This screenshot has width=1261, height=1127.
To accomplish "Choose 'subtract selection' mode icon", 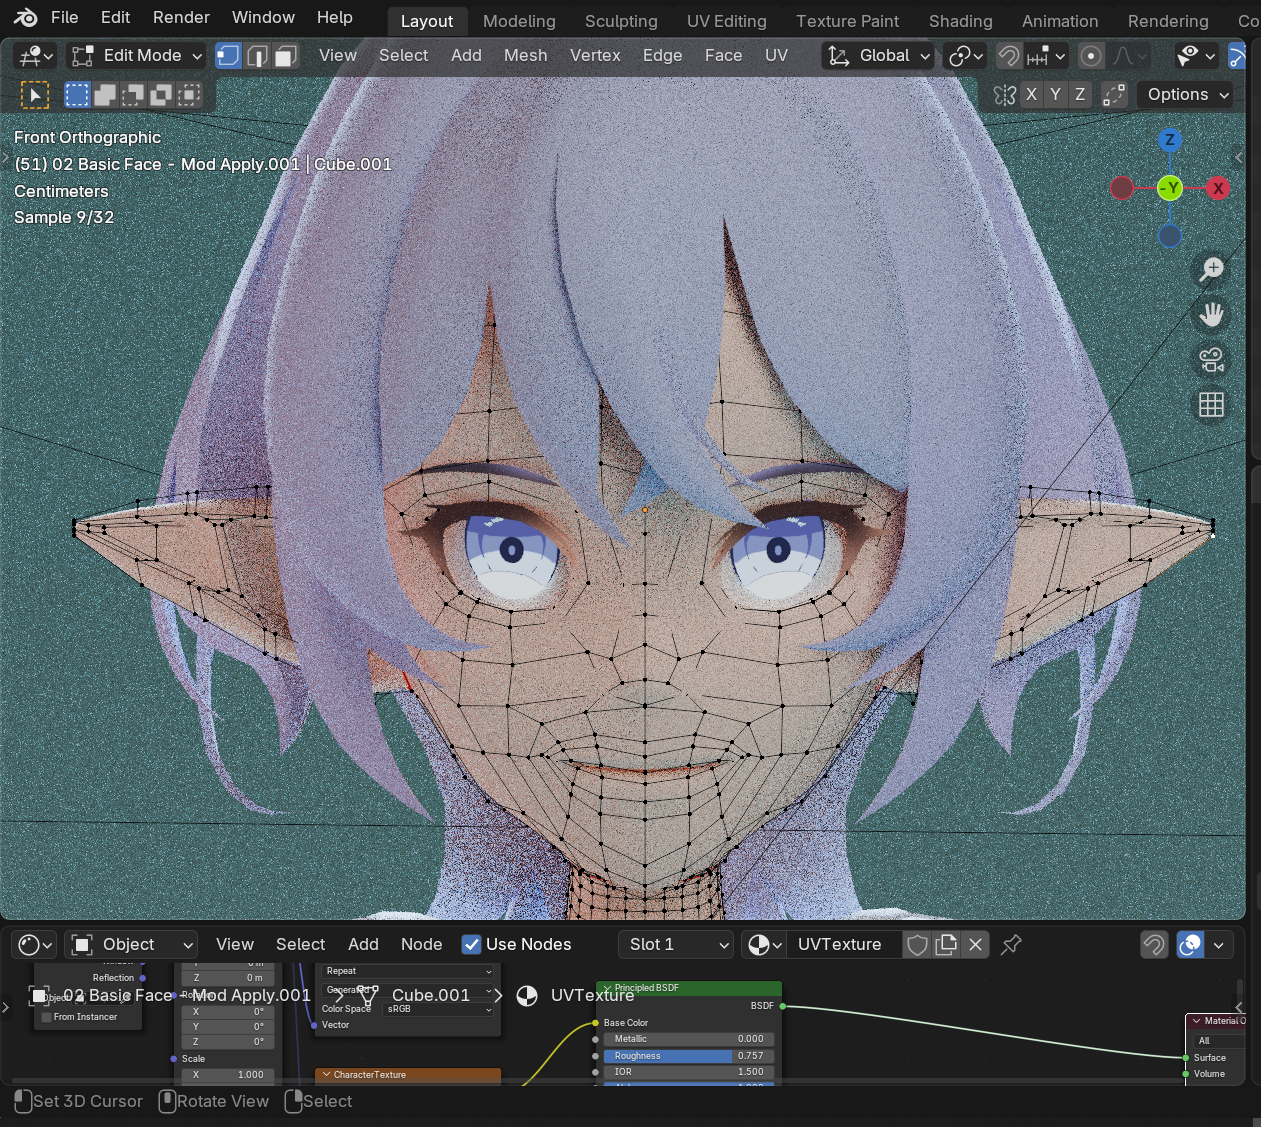I will 133,95.
